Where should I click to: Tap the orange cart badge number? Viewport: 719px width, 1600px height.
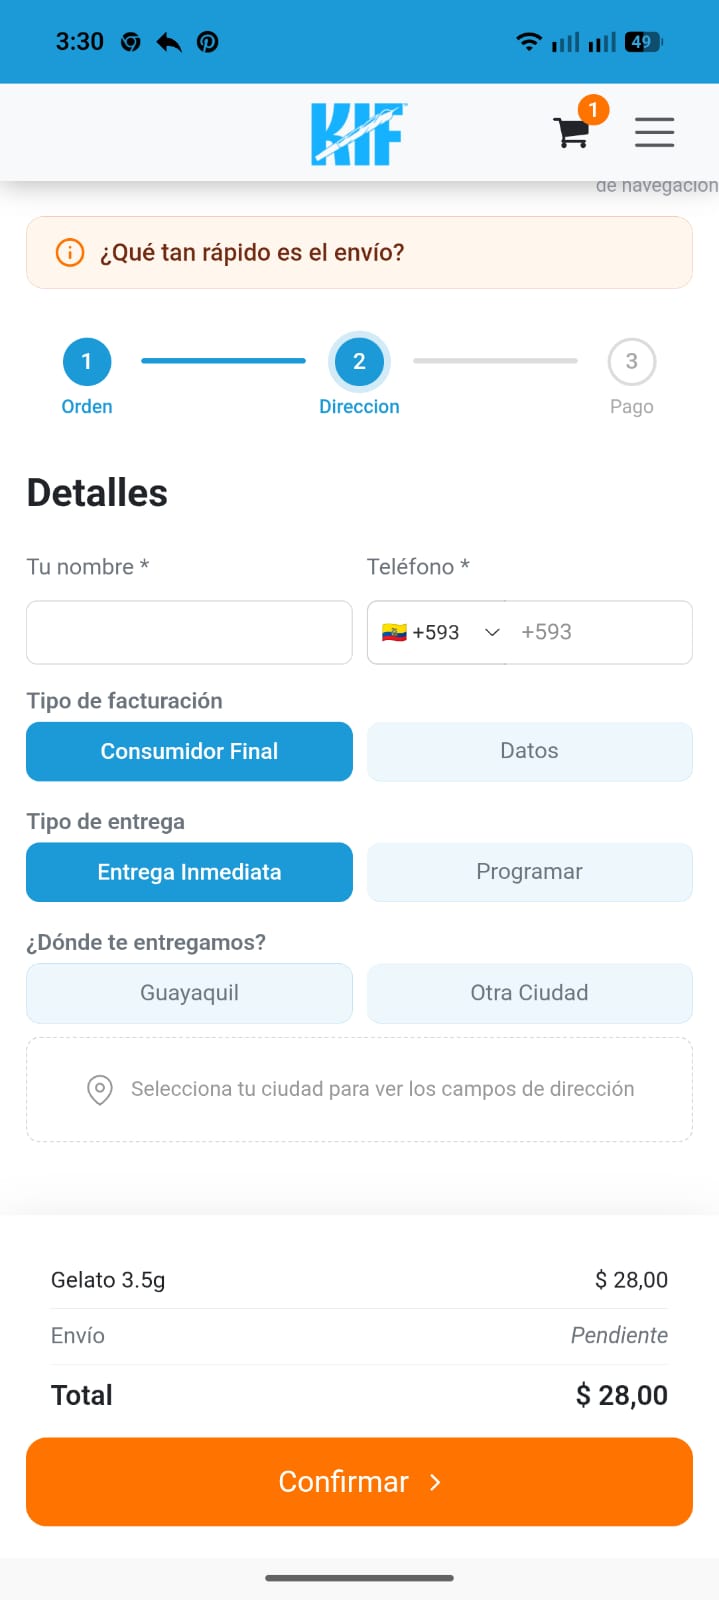[x=593, y=110]
